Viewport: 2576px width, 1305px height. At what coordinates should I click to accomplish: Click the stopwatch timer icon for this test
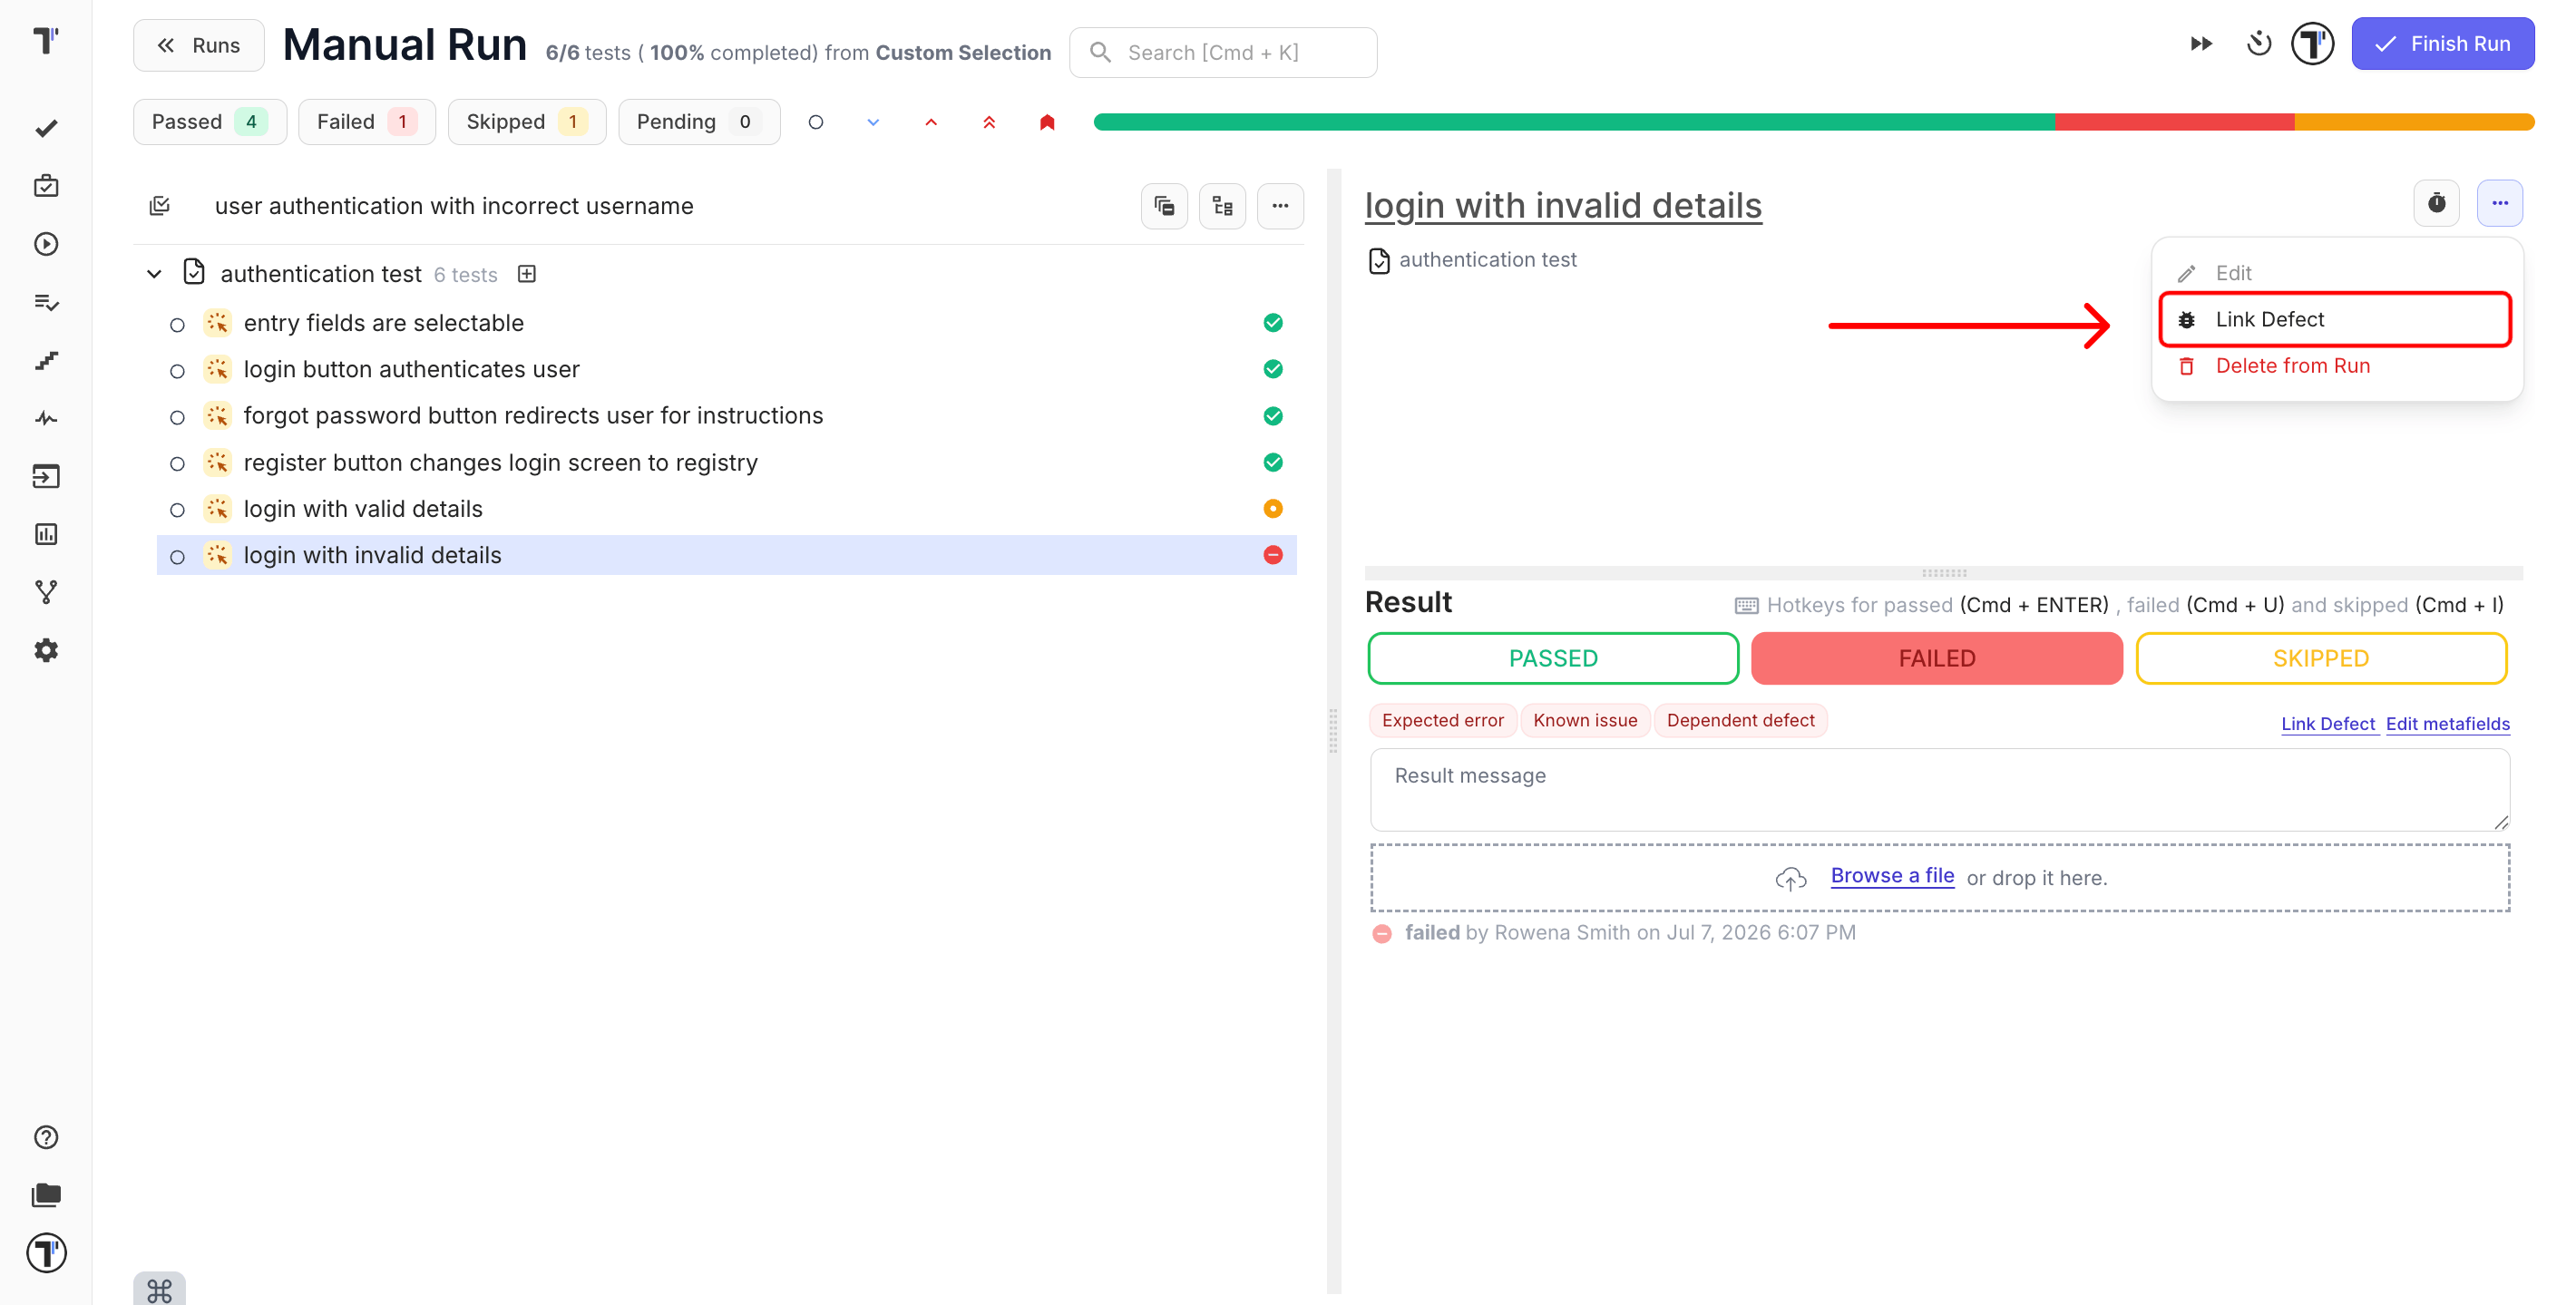(2437, 203)
